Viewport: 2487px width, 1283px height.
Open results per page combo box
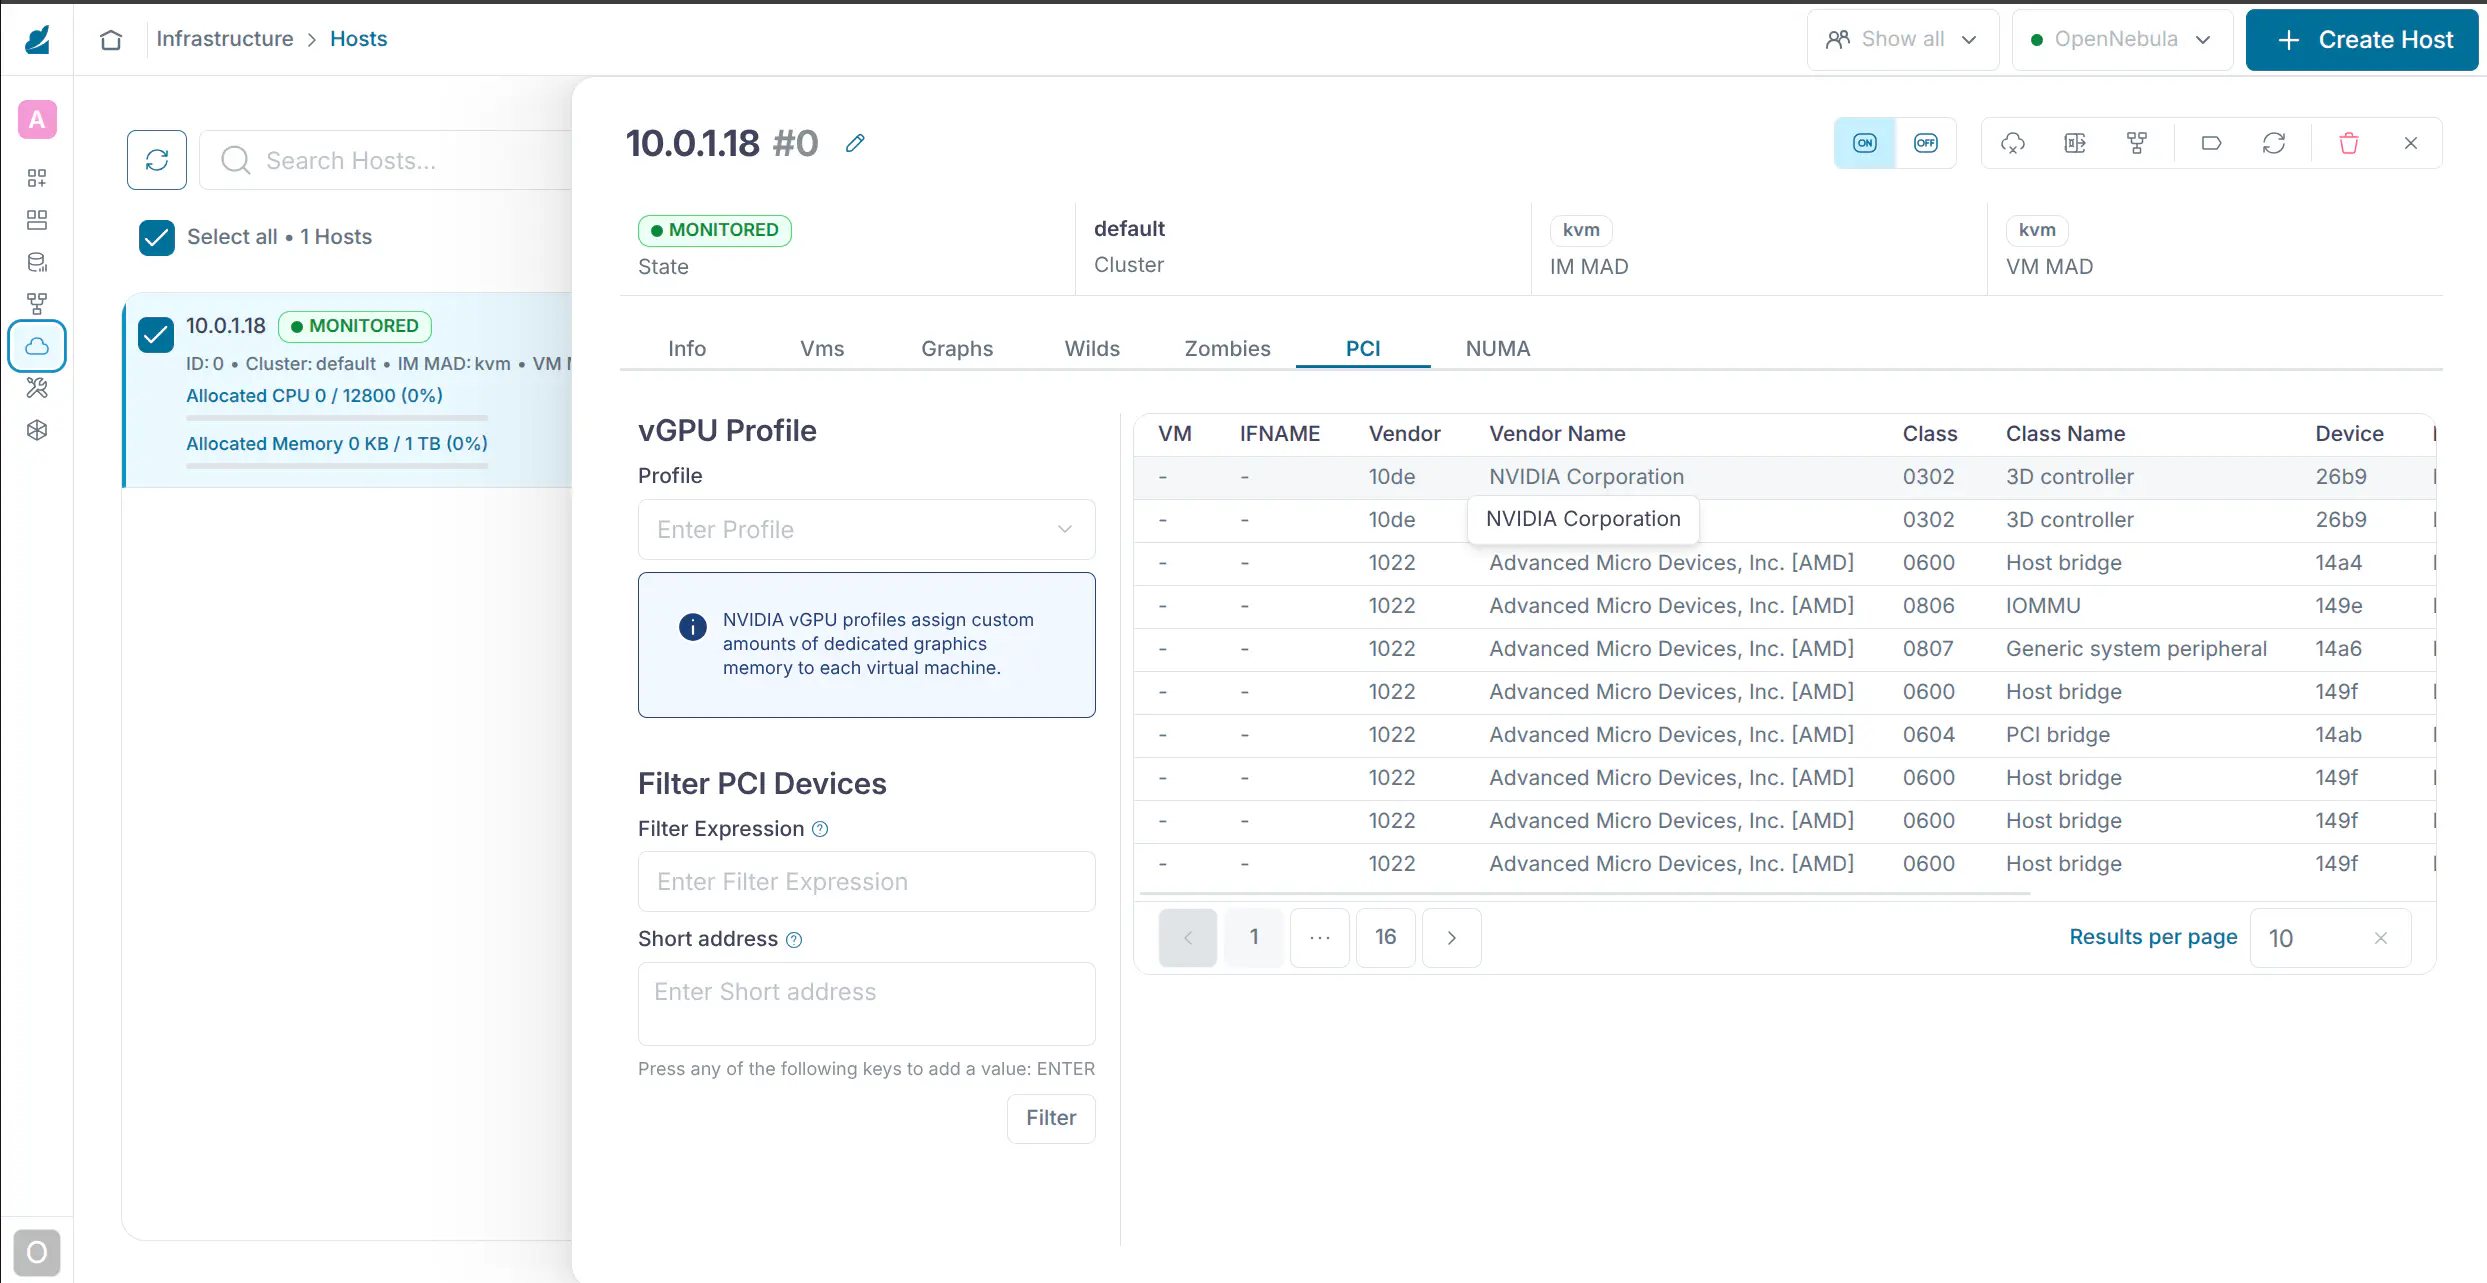tap(2330, 938)
